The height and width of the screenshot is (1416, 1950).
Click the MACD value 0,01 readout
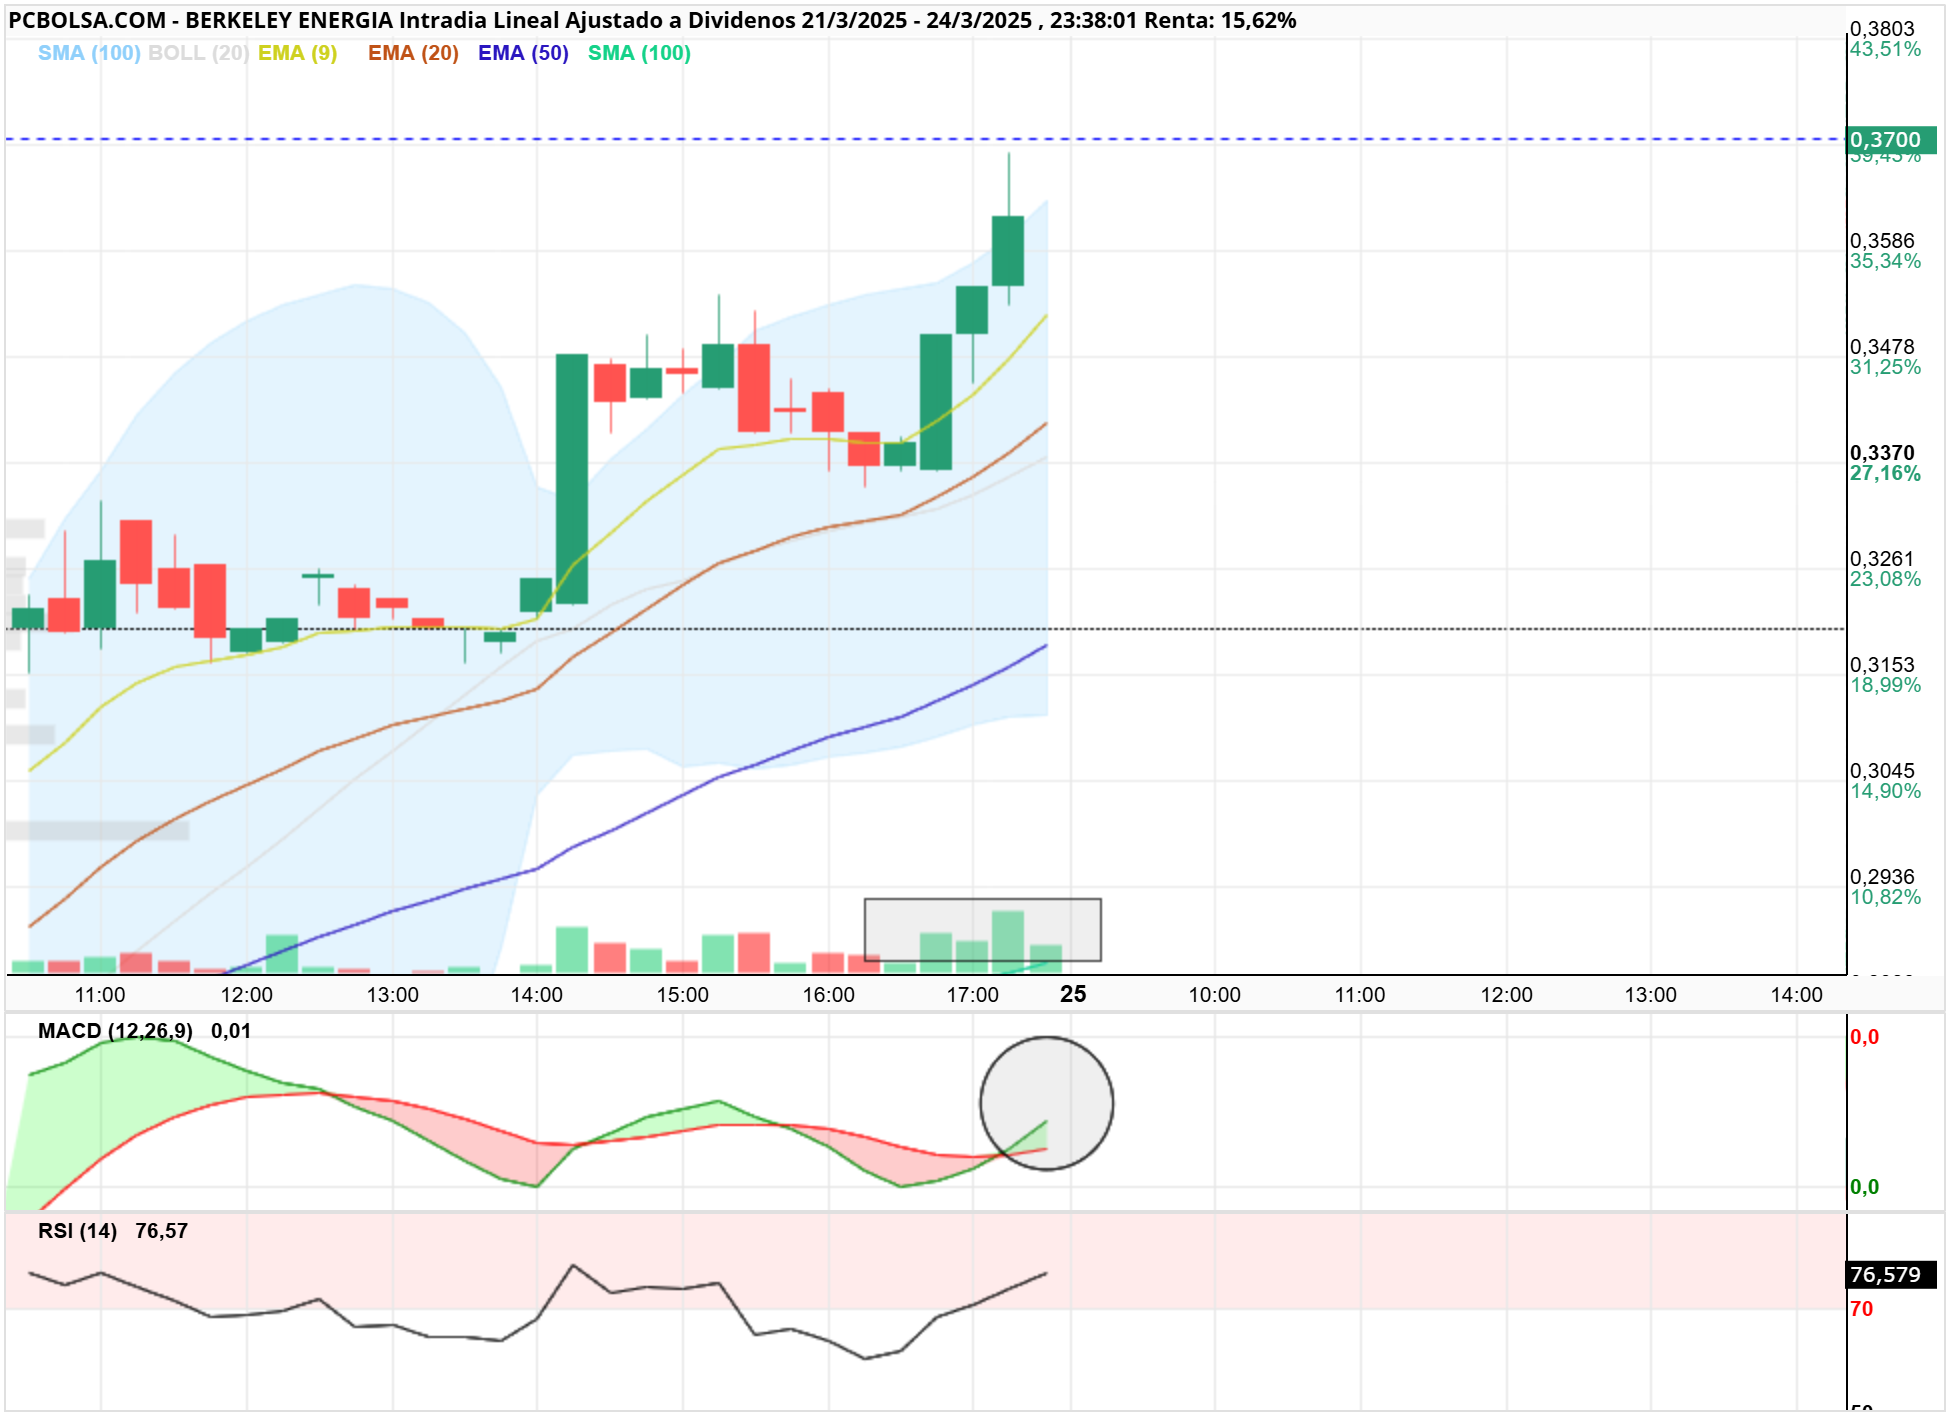(231, 1031)
